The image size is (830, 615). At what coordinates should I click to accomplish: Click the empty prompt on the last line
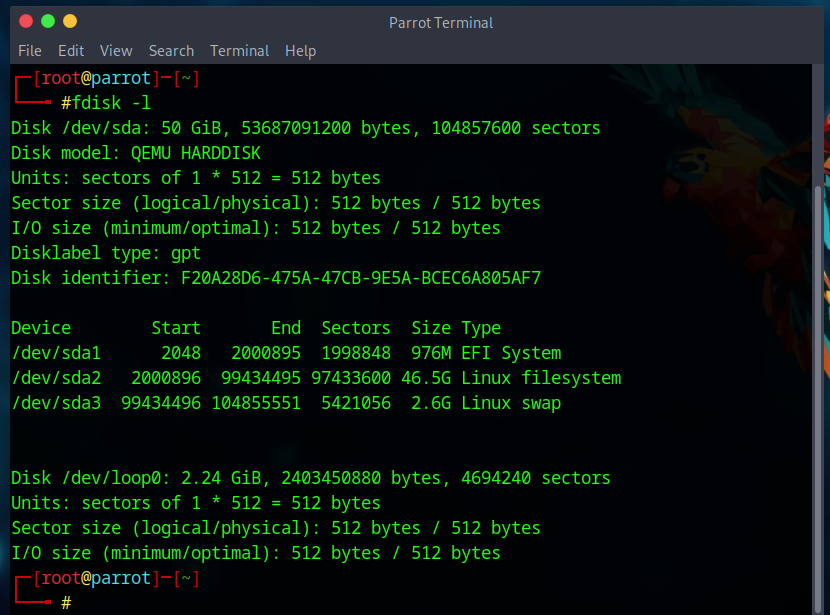click(67, 603)
